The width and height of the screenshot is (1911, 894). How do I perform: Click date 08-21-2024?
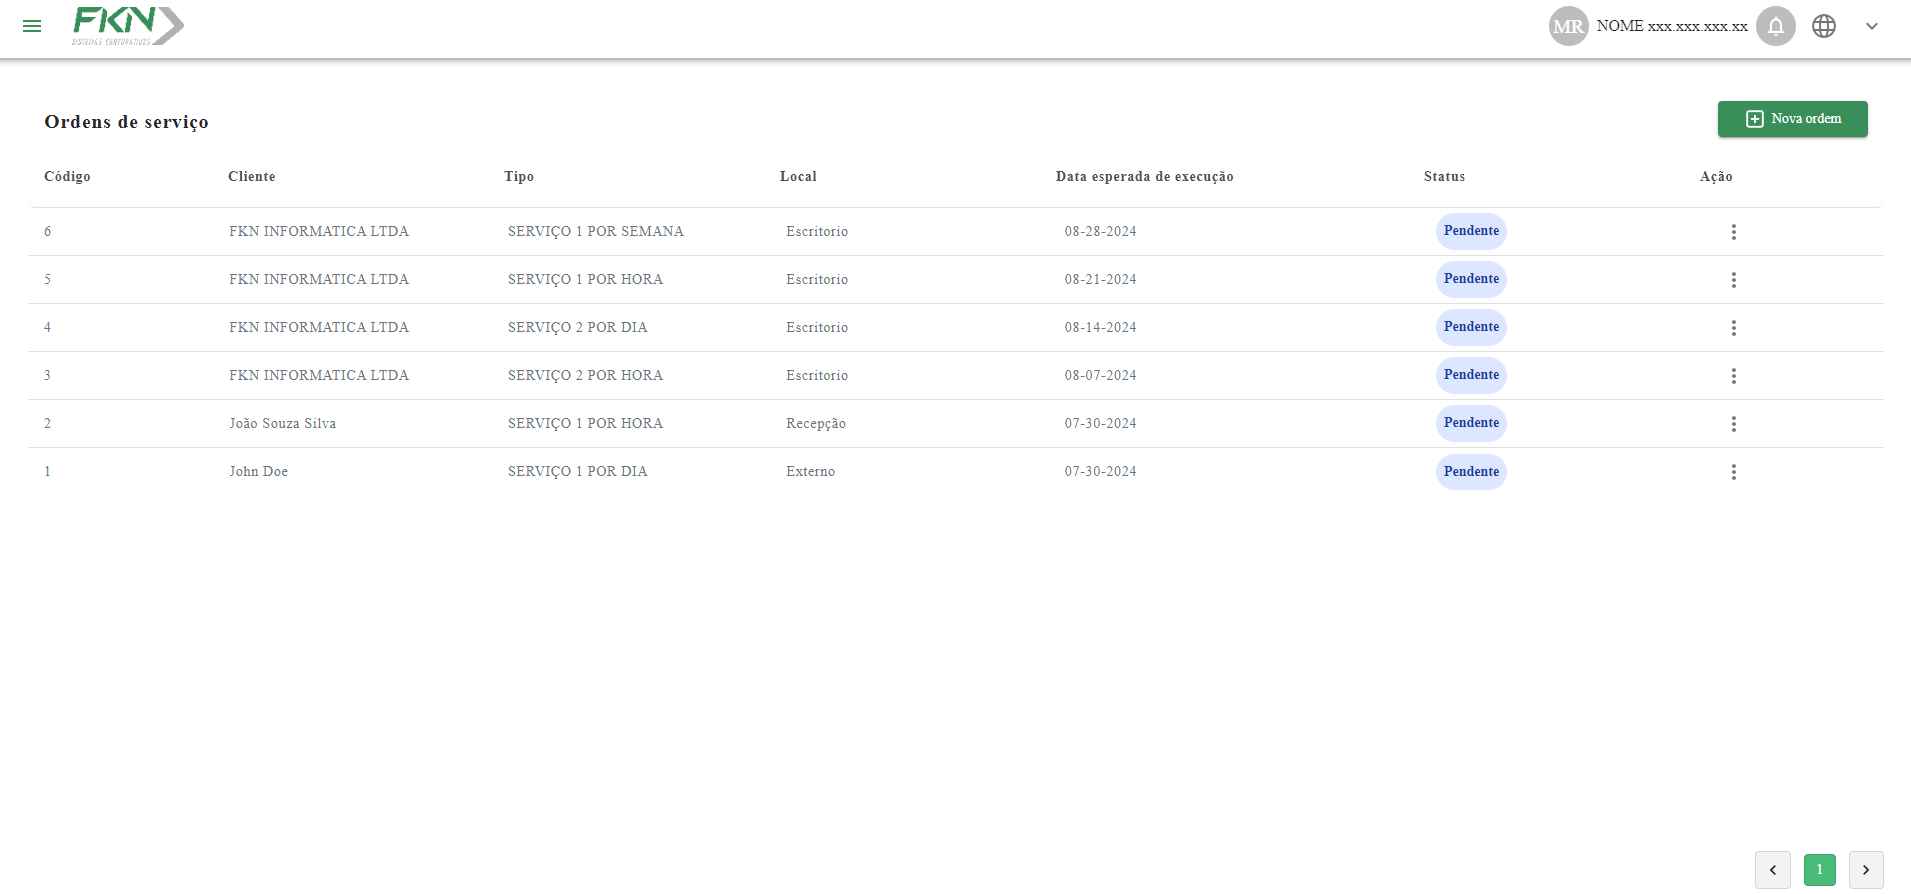(1100, 279)
